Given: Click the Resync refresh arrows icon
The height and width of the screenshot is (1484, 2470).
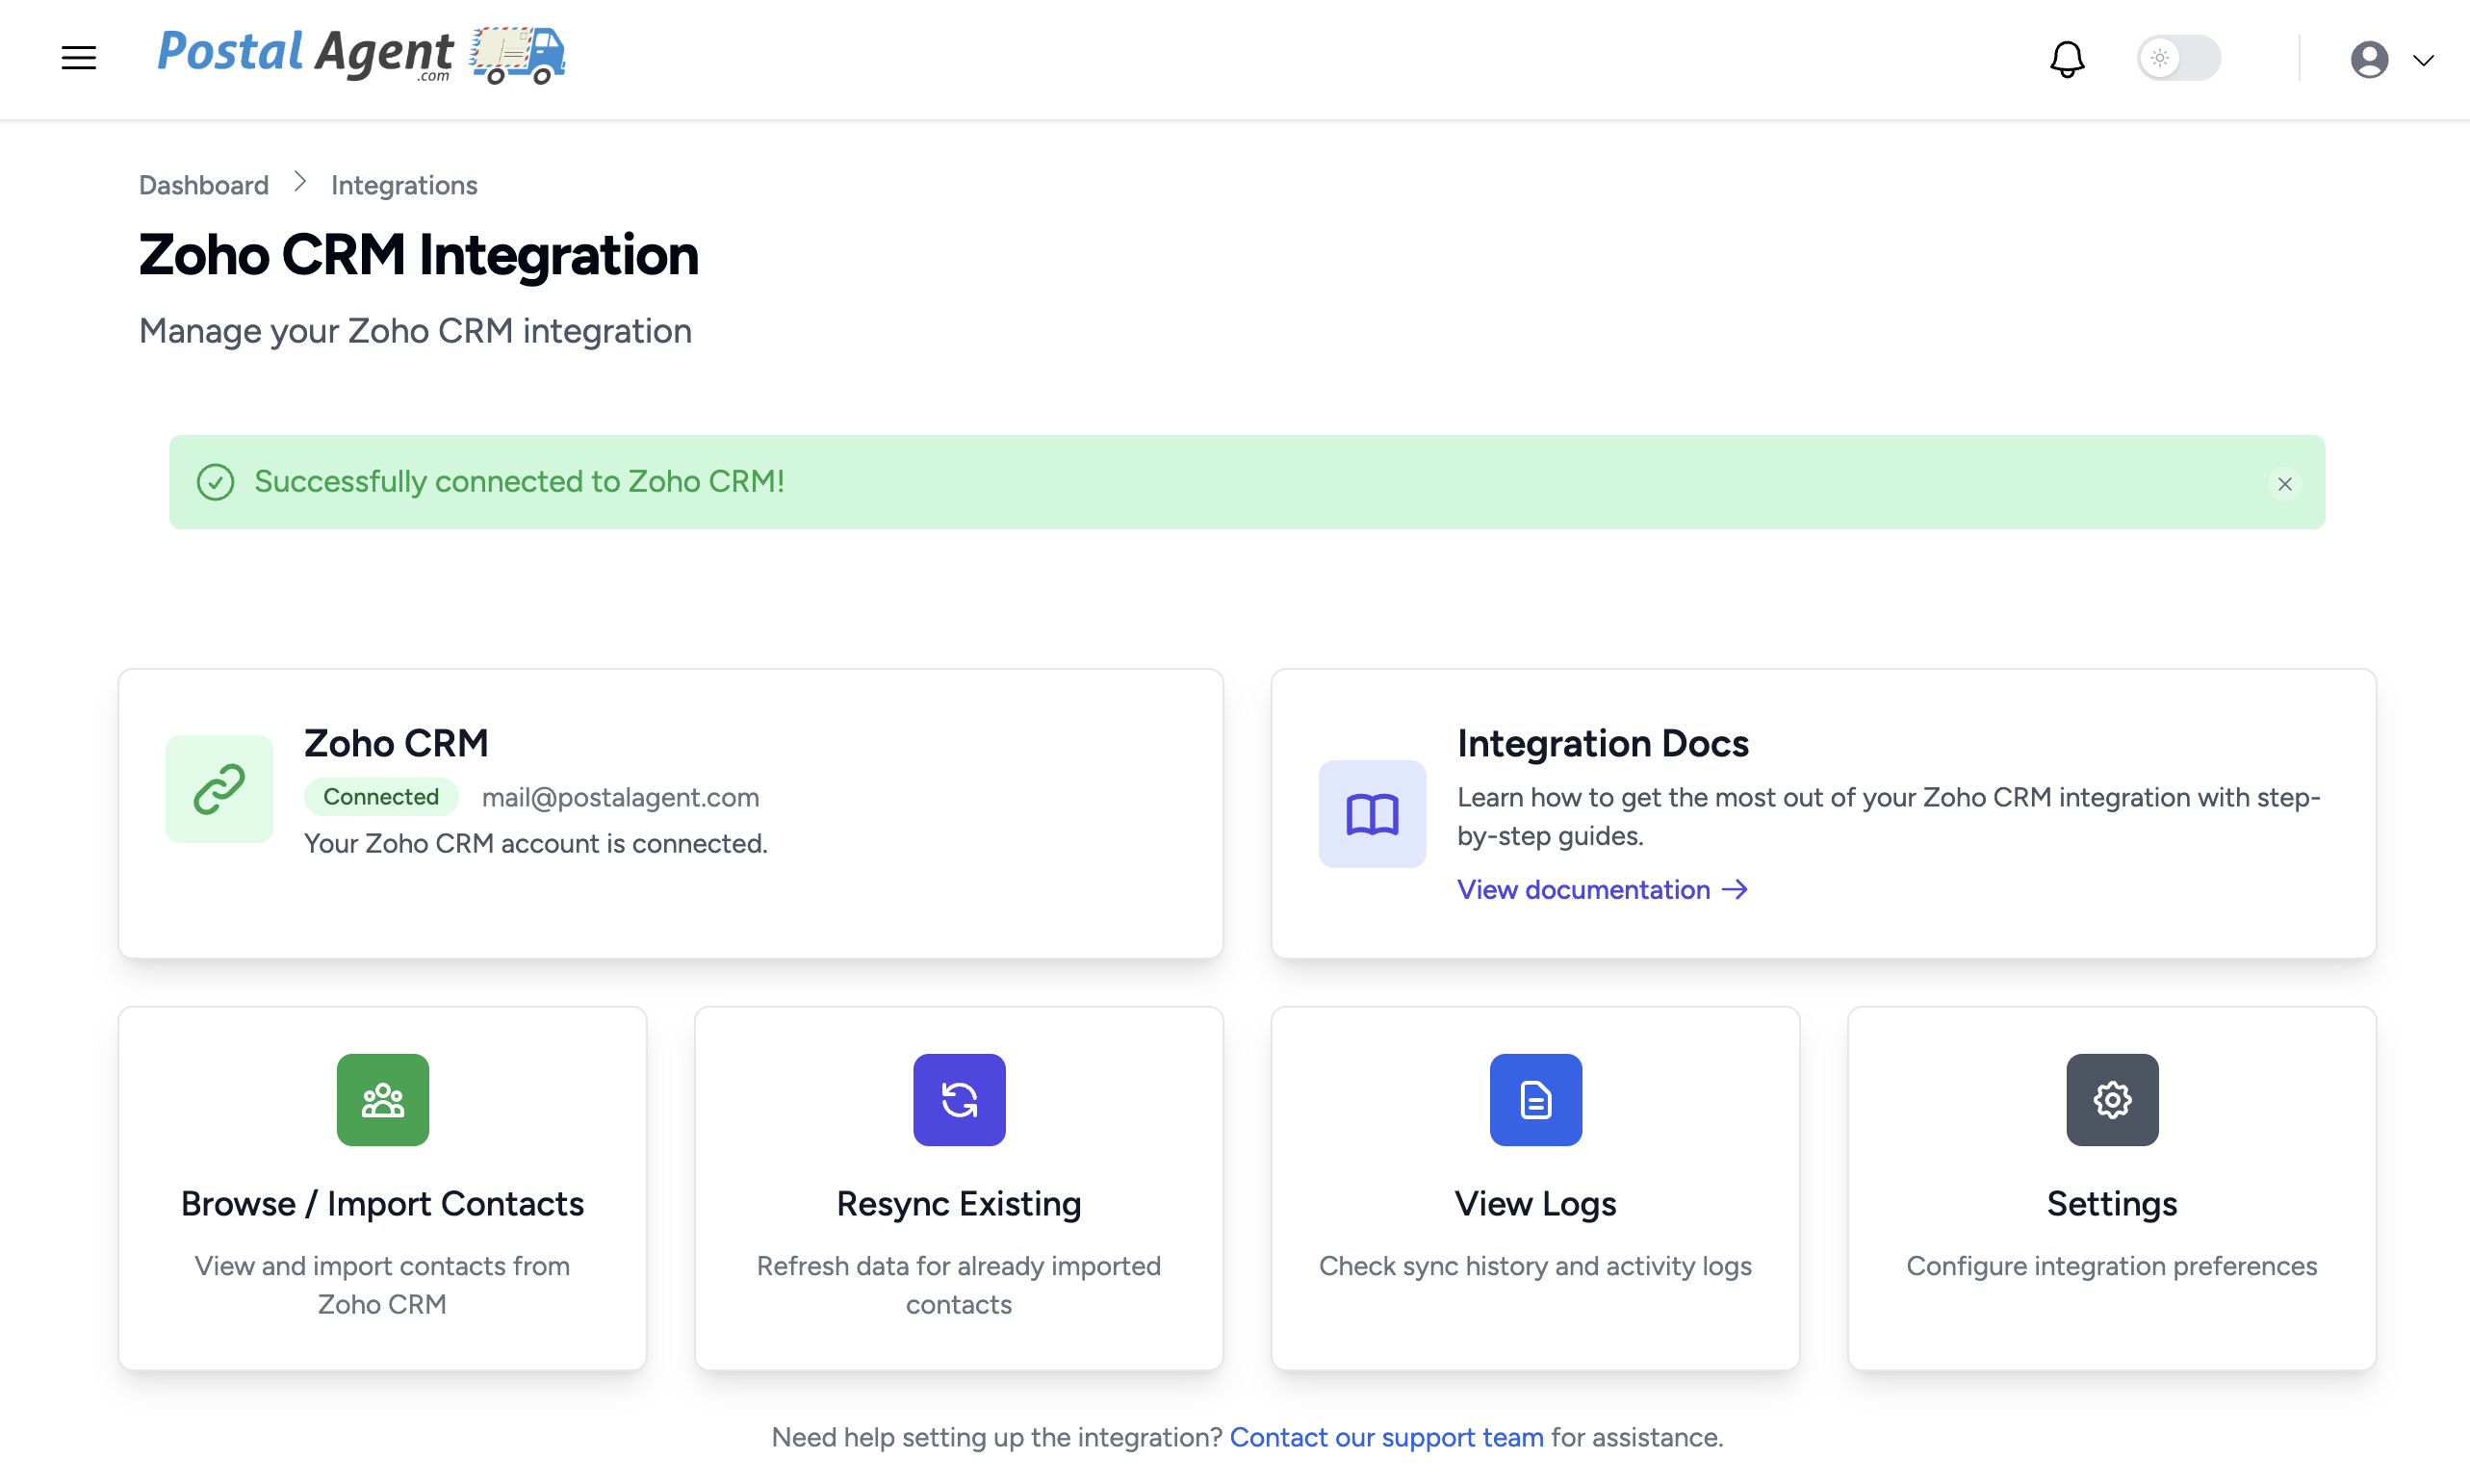Looking at the screenshot, I should (x=958, y=1100).
